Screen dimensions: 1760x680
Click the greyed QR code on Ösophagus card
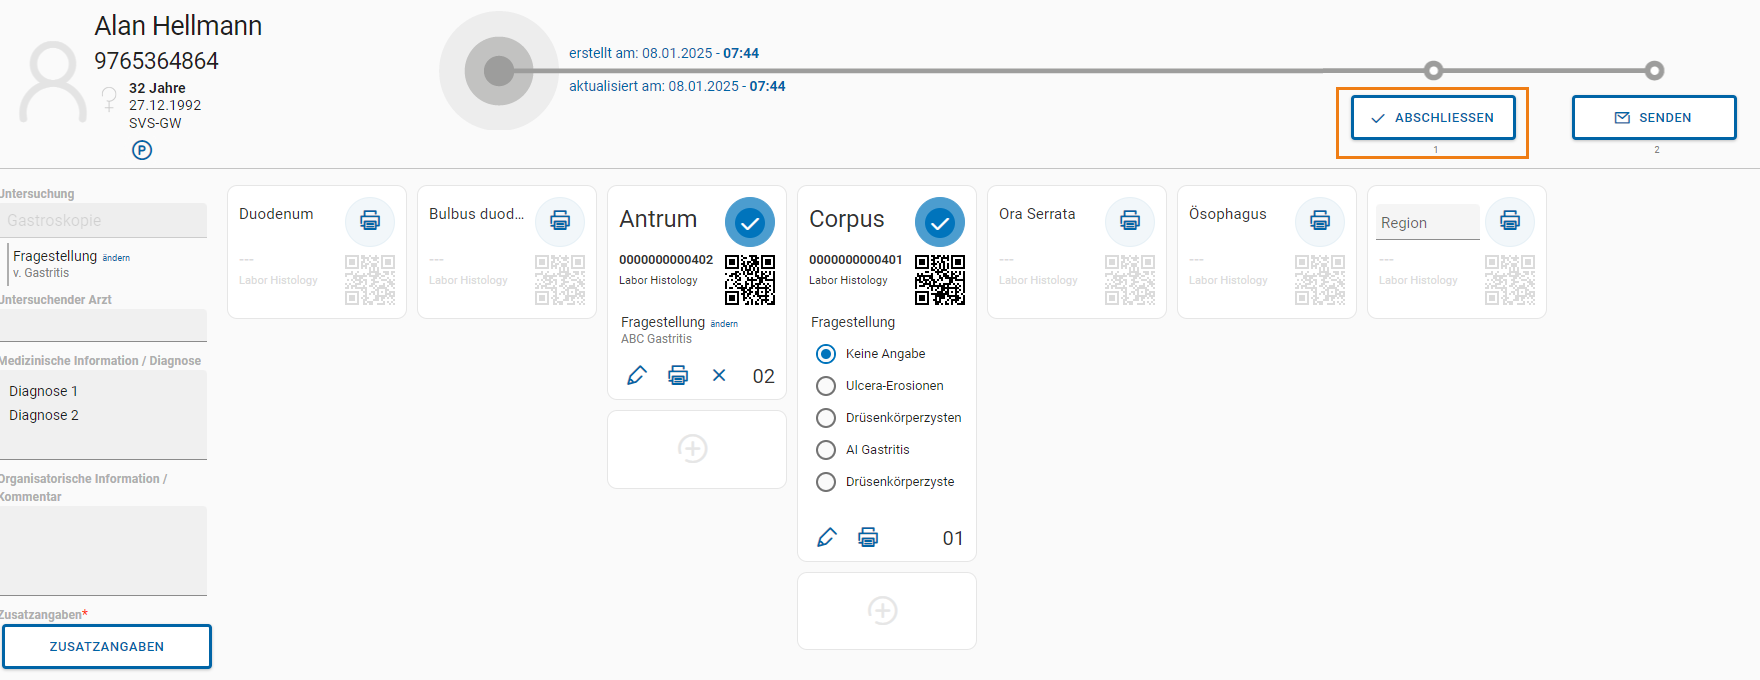point(1320,280)
